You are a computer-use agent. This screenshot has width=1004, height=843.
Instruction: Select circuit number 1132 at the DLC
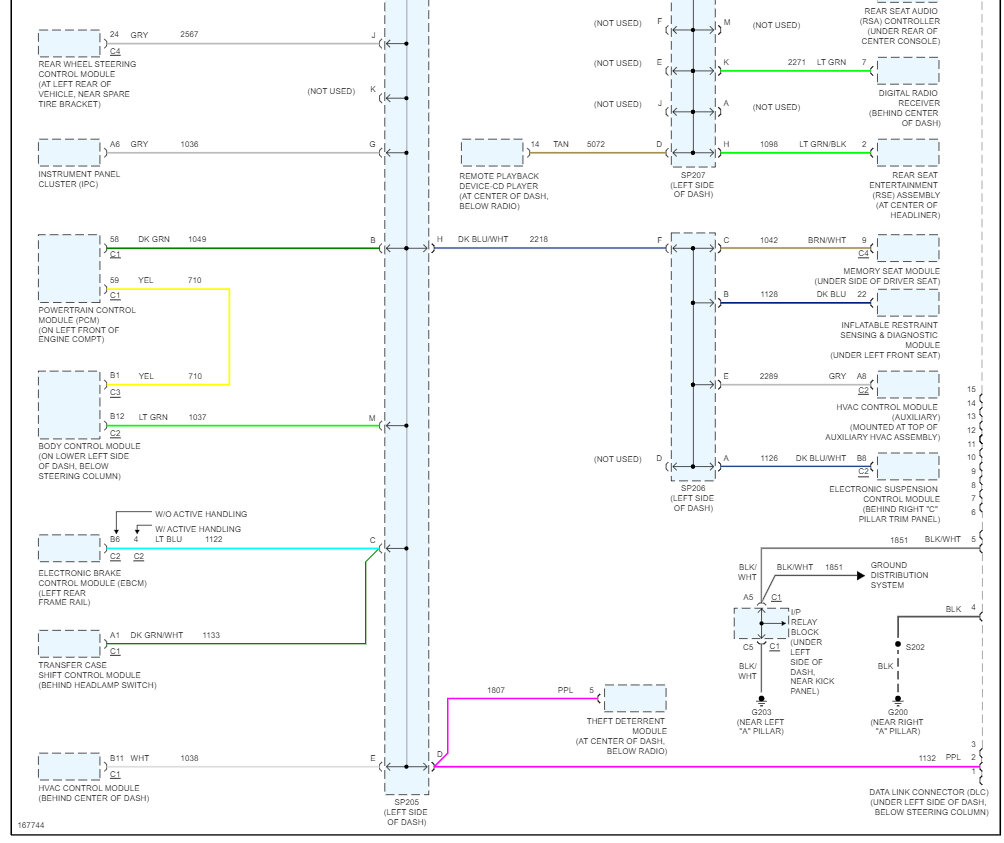[927, 758]
